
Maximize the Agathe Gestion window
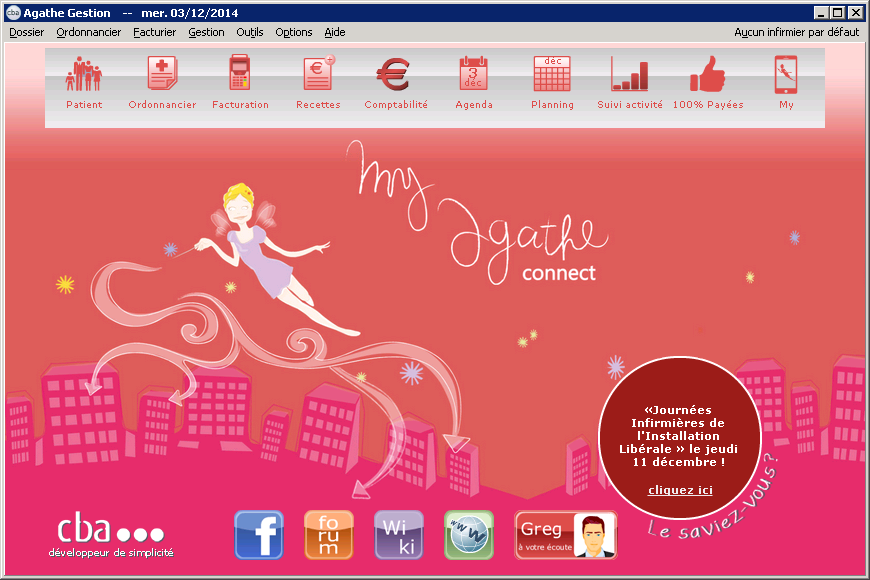pyautogui.click(x=838, y=12)
